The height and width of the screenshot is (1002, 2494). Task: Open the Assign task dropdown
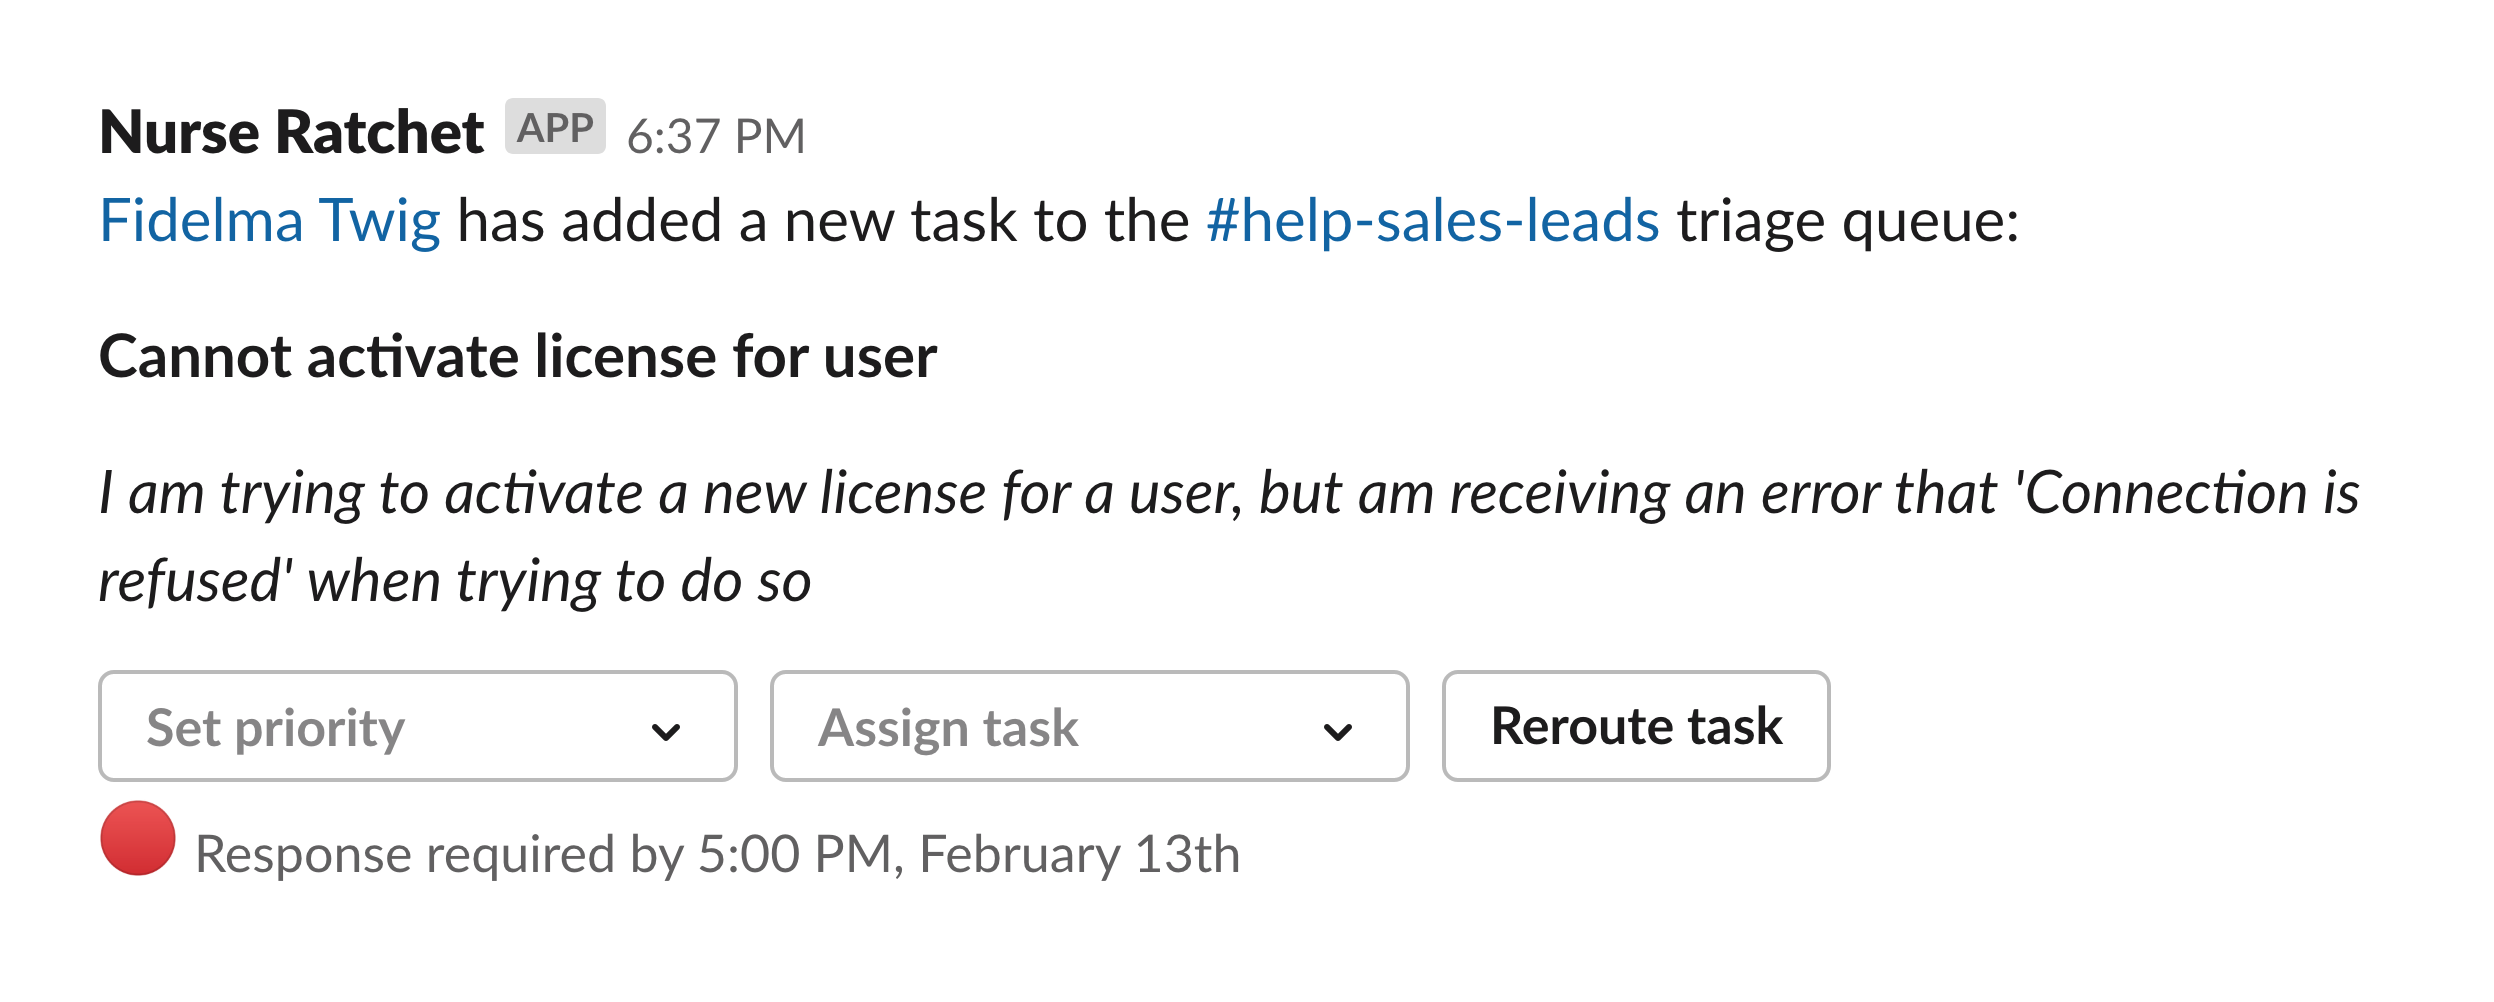tap(1088, 726)
